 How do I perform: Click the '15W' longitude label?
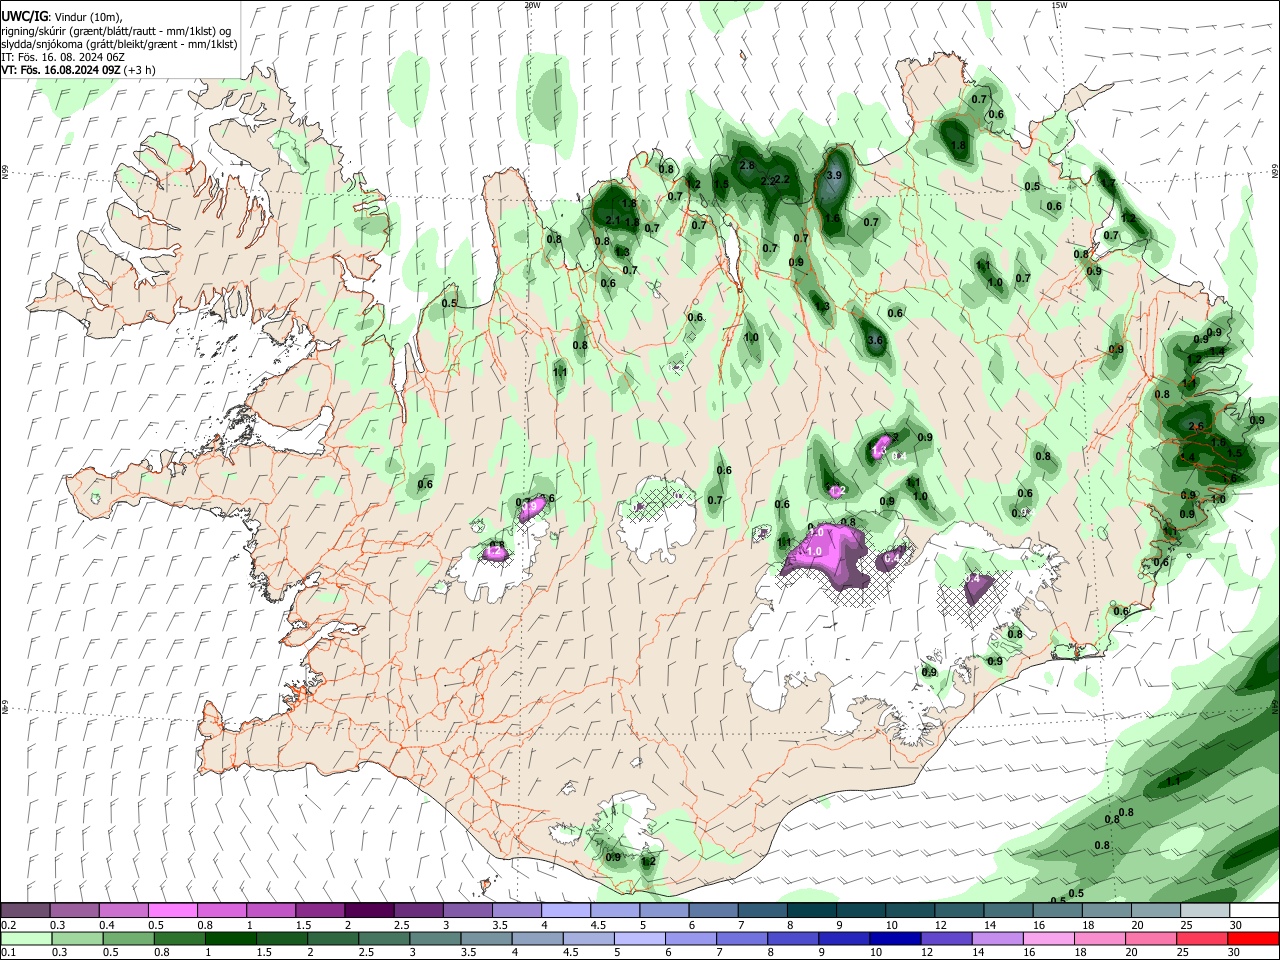point(1059,5)
